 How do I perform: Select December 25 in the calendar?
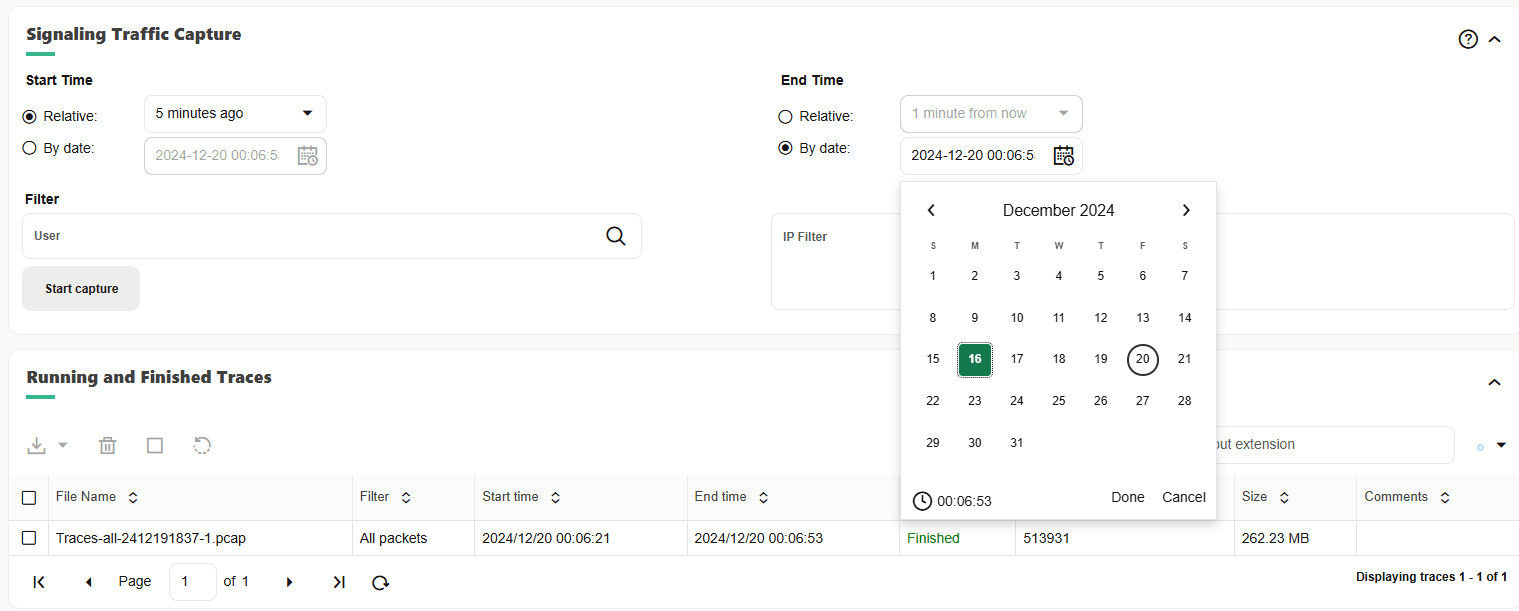coord(1058,400)
